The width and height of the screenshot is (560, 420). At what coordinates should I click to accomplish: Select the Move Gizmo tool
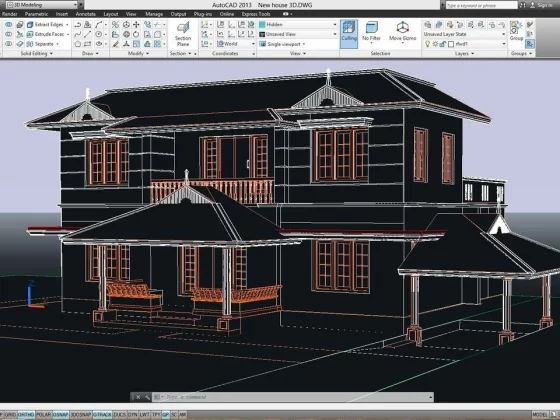coord(402,31)
